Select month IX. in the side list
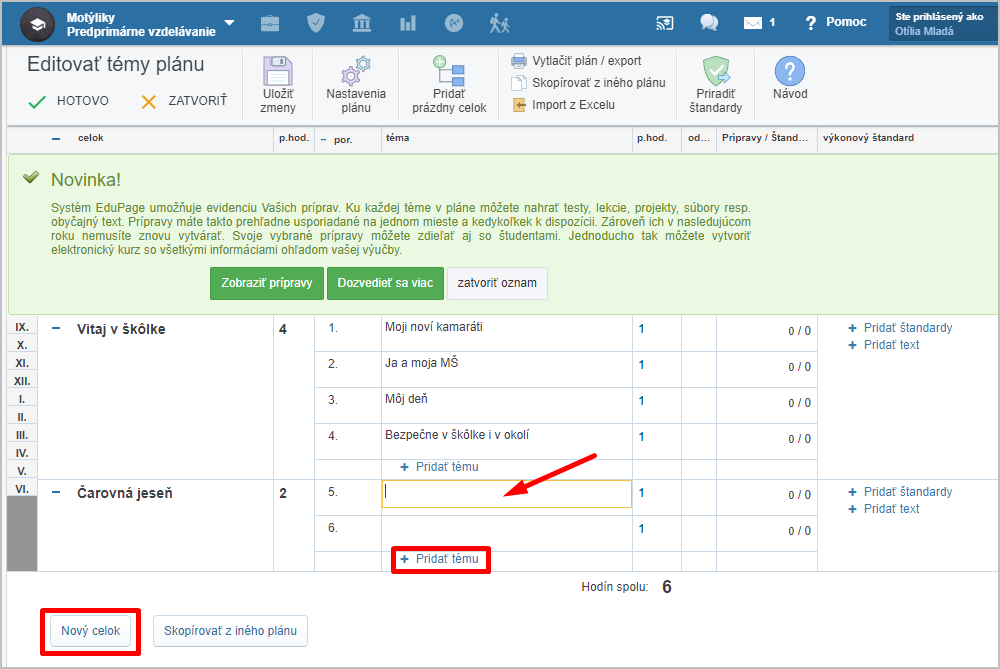 [22, 327]
